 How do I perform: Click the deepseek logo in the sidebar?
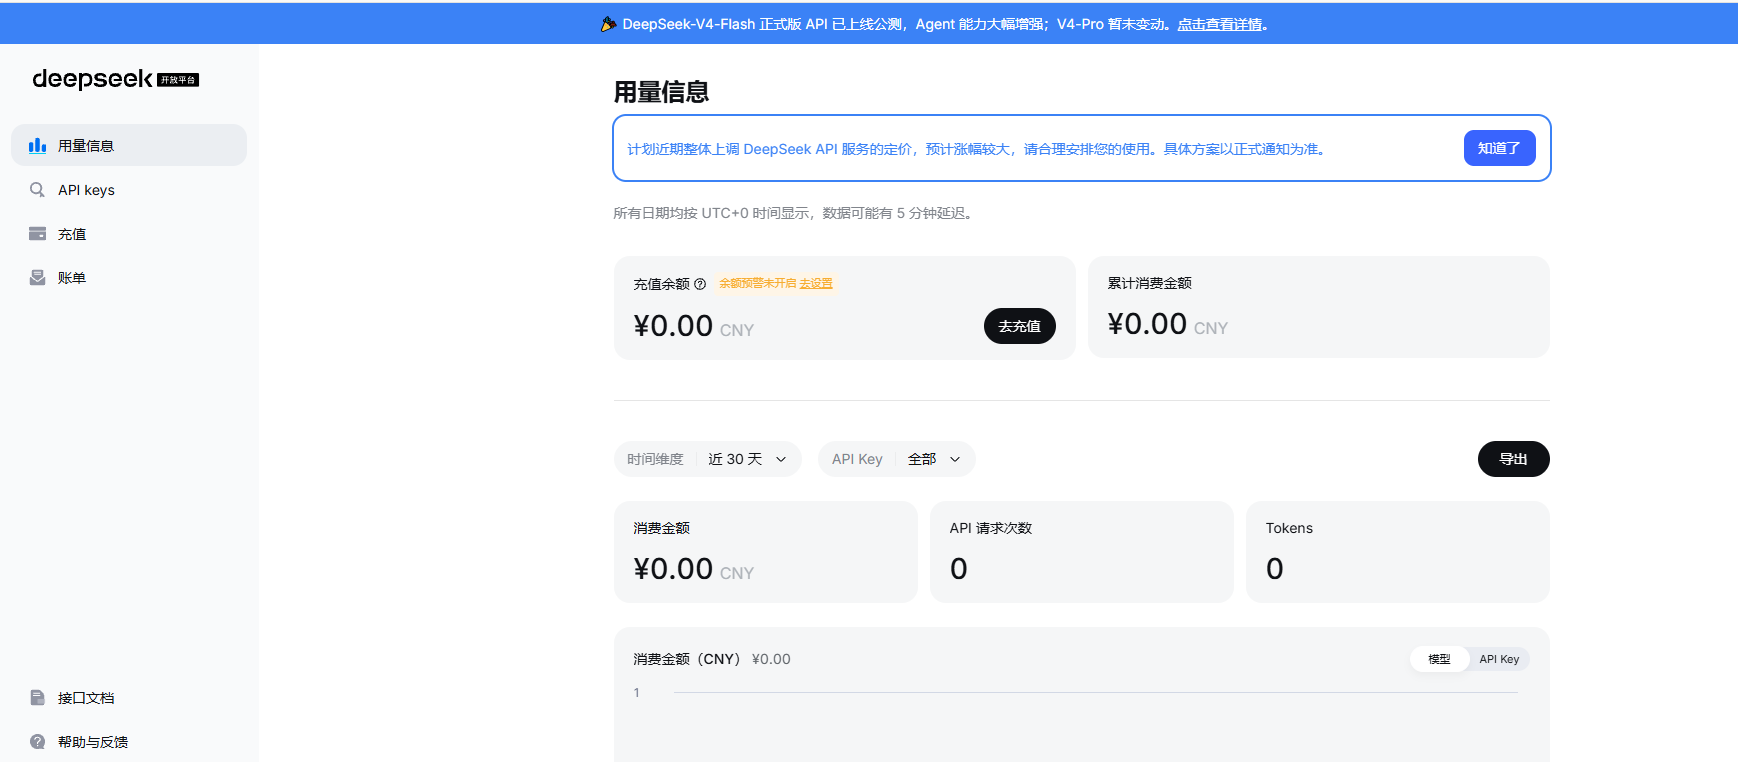coord(115,79)
